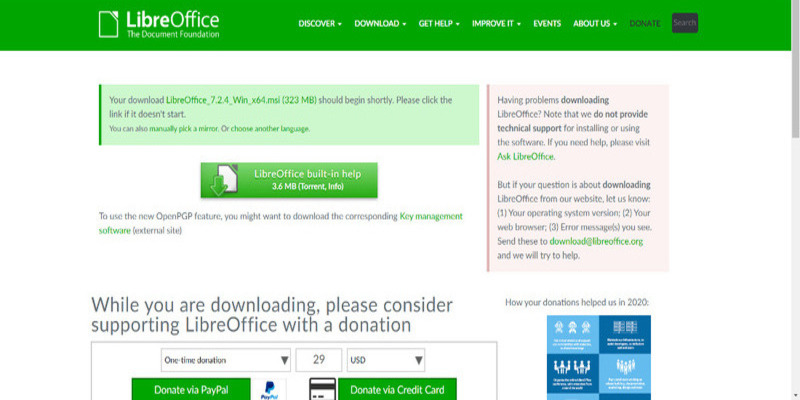This screenshot has height=400, width=800.
Task: Click the LibreOffice_7.2.4_Win_x64.msi download link
Action: pos(241,100)
